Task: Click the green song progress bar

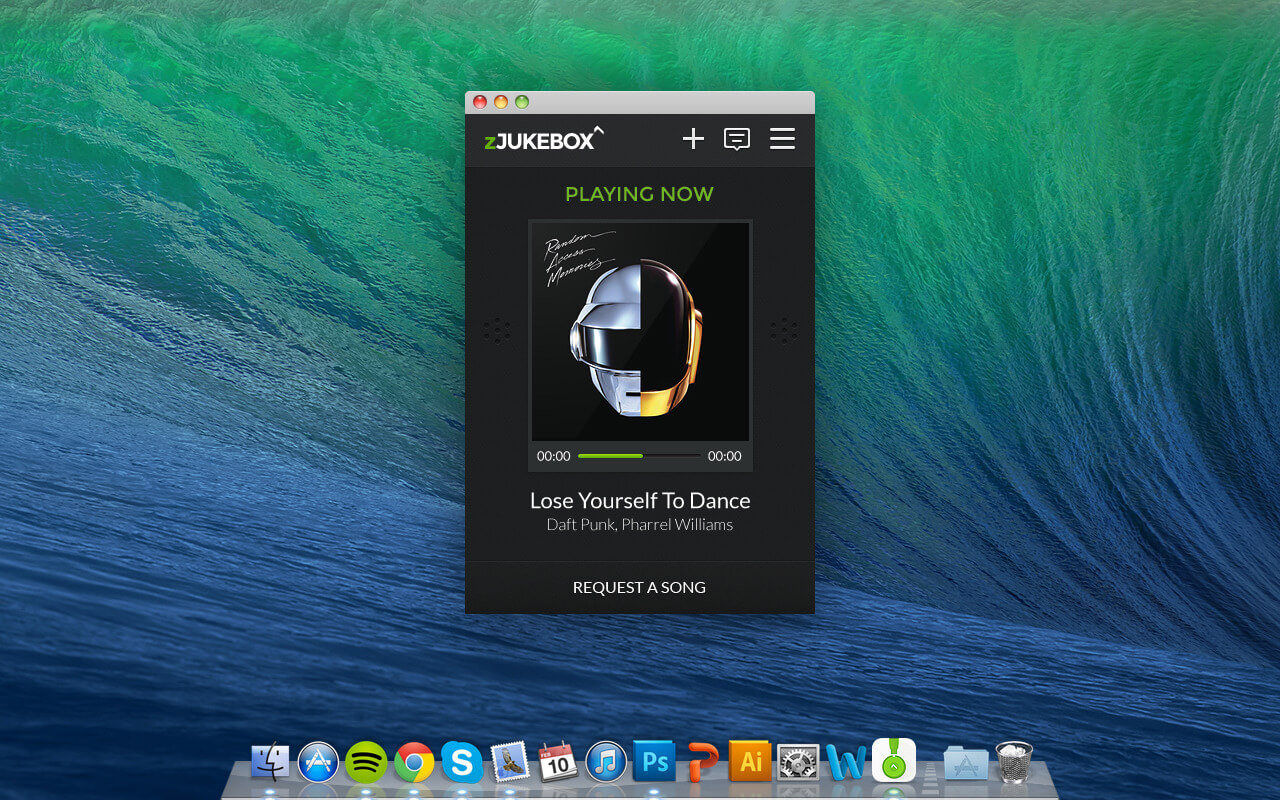Action: pos(611,456)
